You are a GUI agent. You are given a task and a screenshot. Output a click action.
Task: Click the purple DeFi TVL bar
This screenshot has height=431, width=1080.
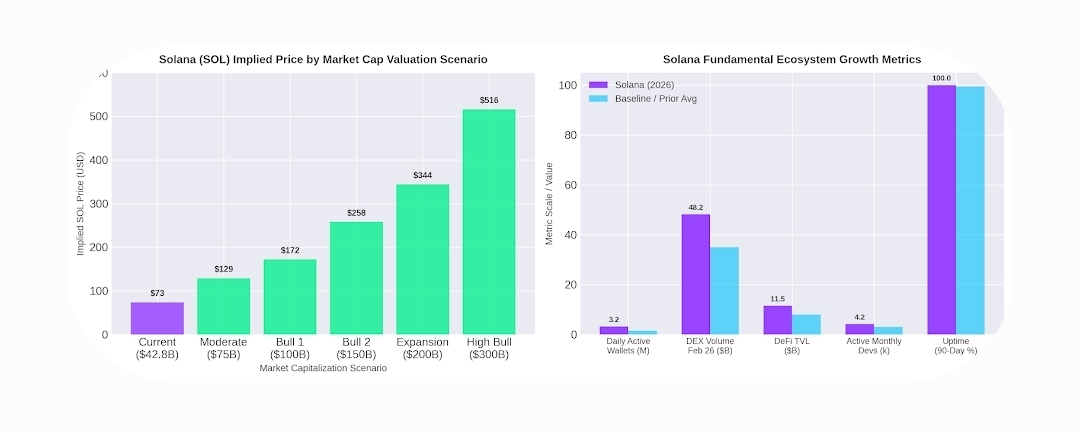[x=778, y=320]
